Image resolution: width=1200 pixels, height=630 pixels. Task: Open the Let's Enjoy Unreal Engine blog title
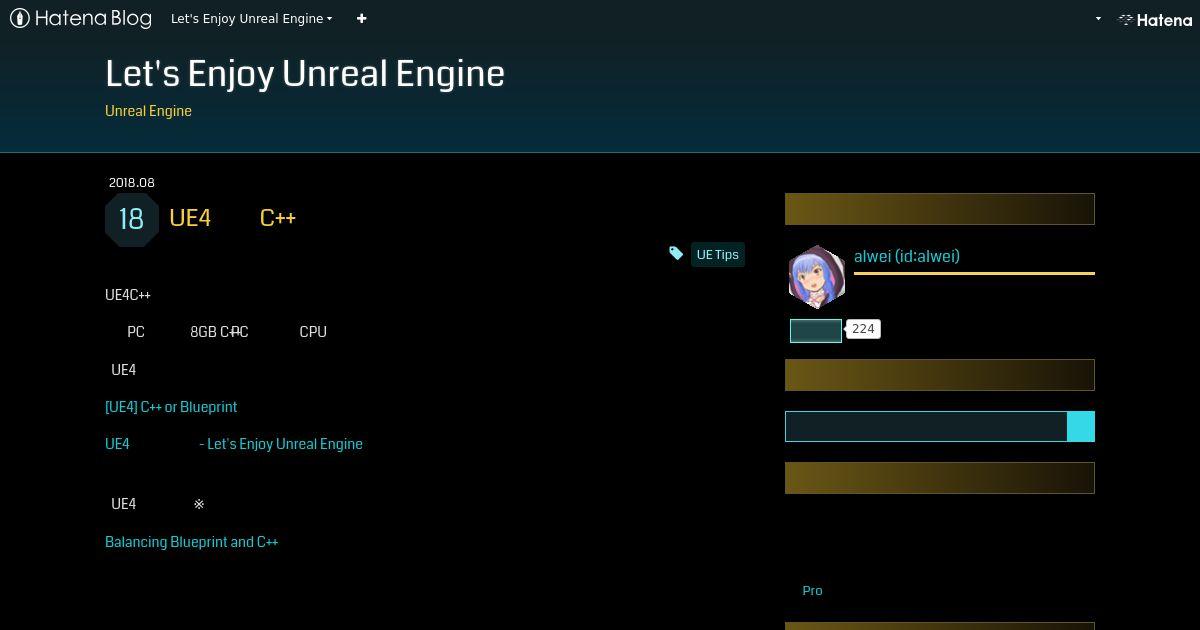(x=305, y=74)
